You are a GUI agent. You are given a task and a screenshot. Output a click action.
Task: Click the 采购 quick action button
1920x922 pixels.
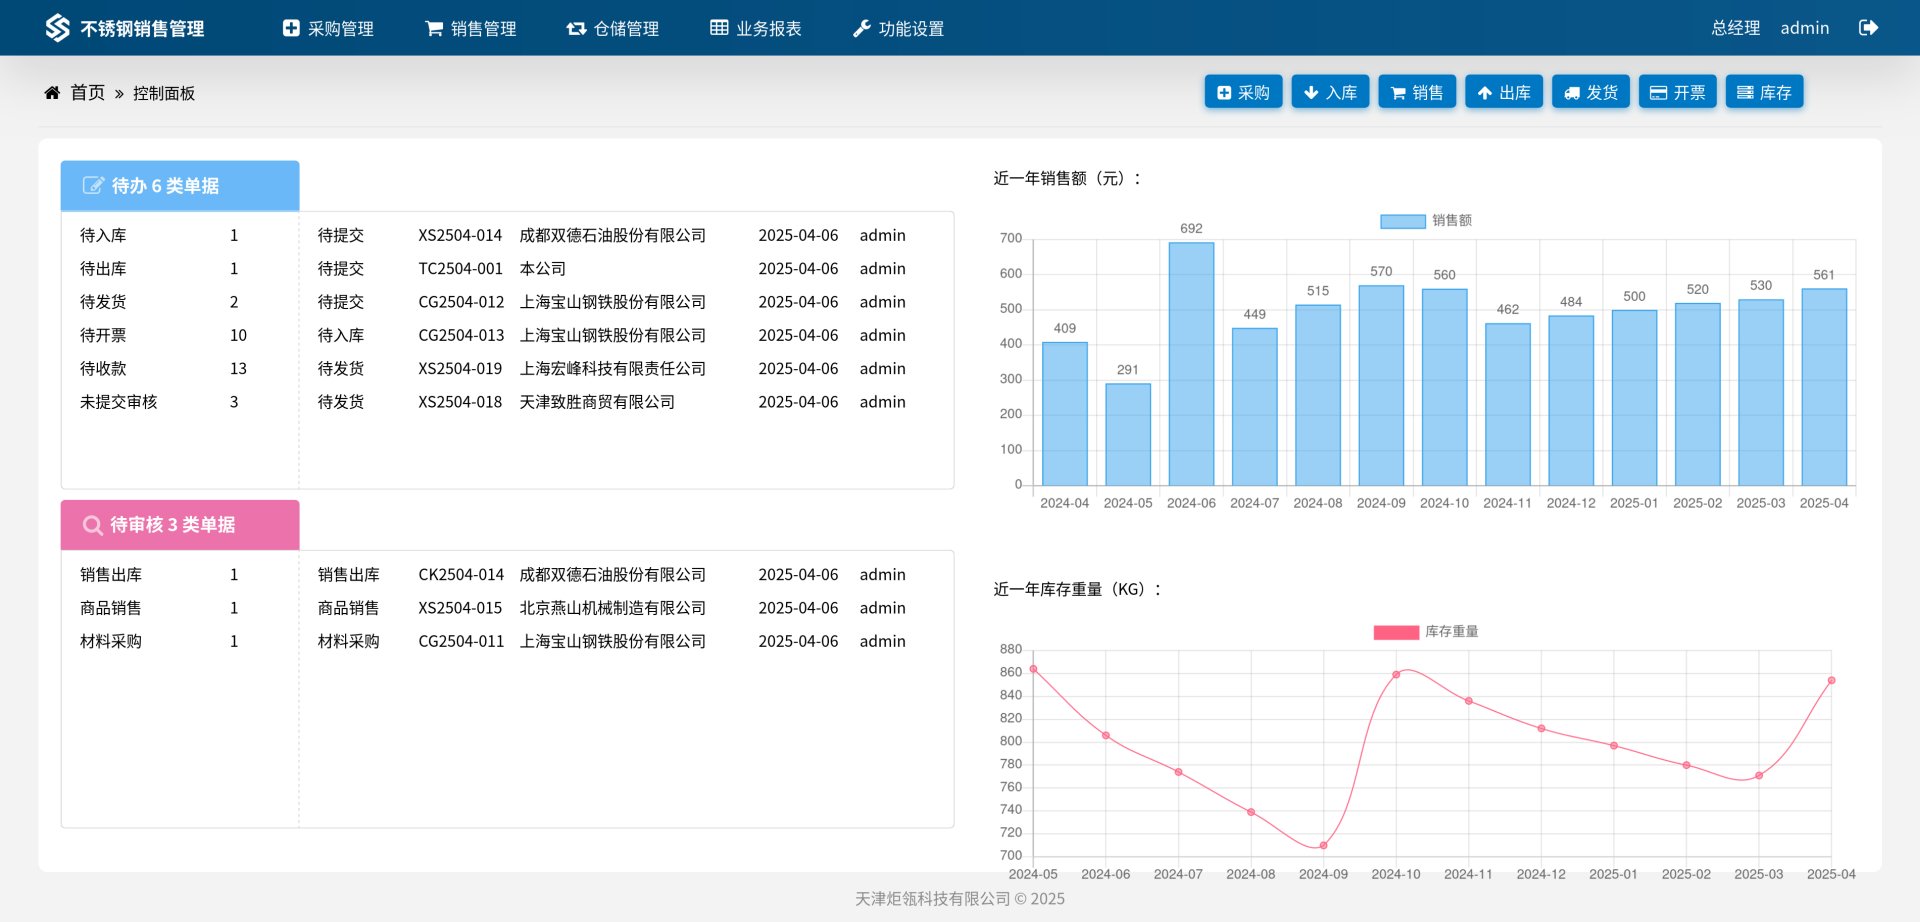coord(1243,92)
